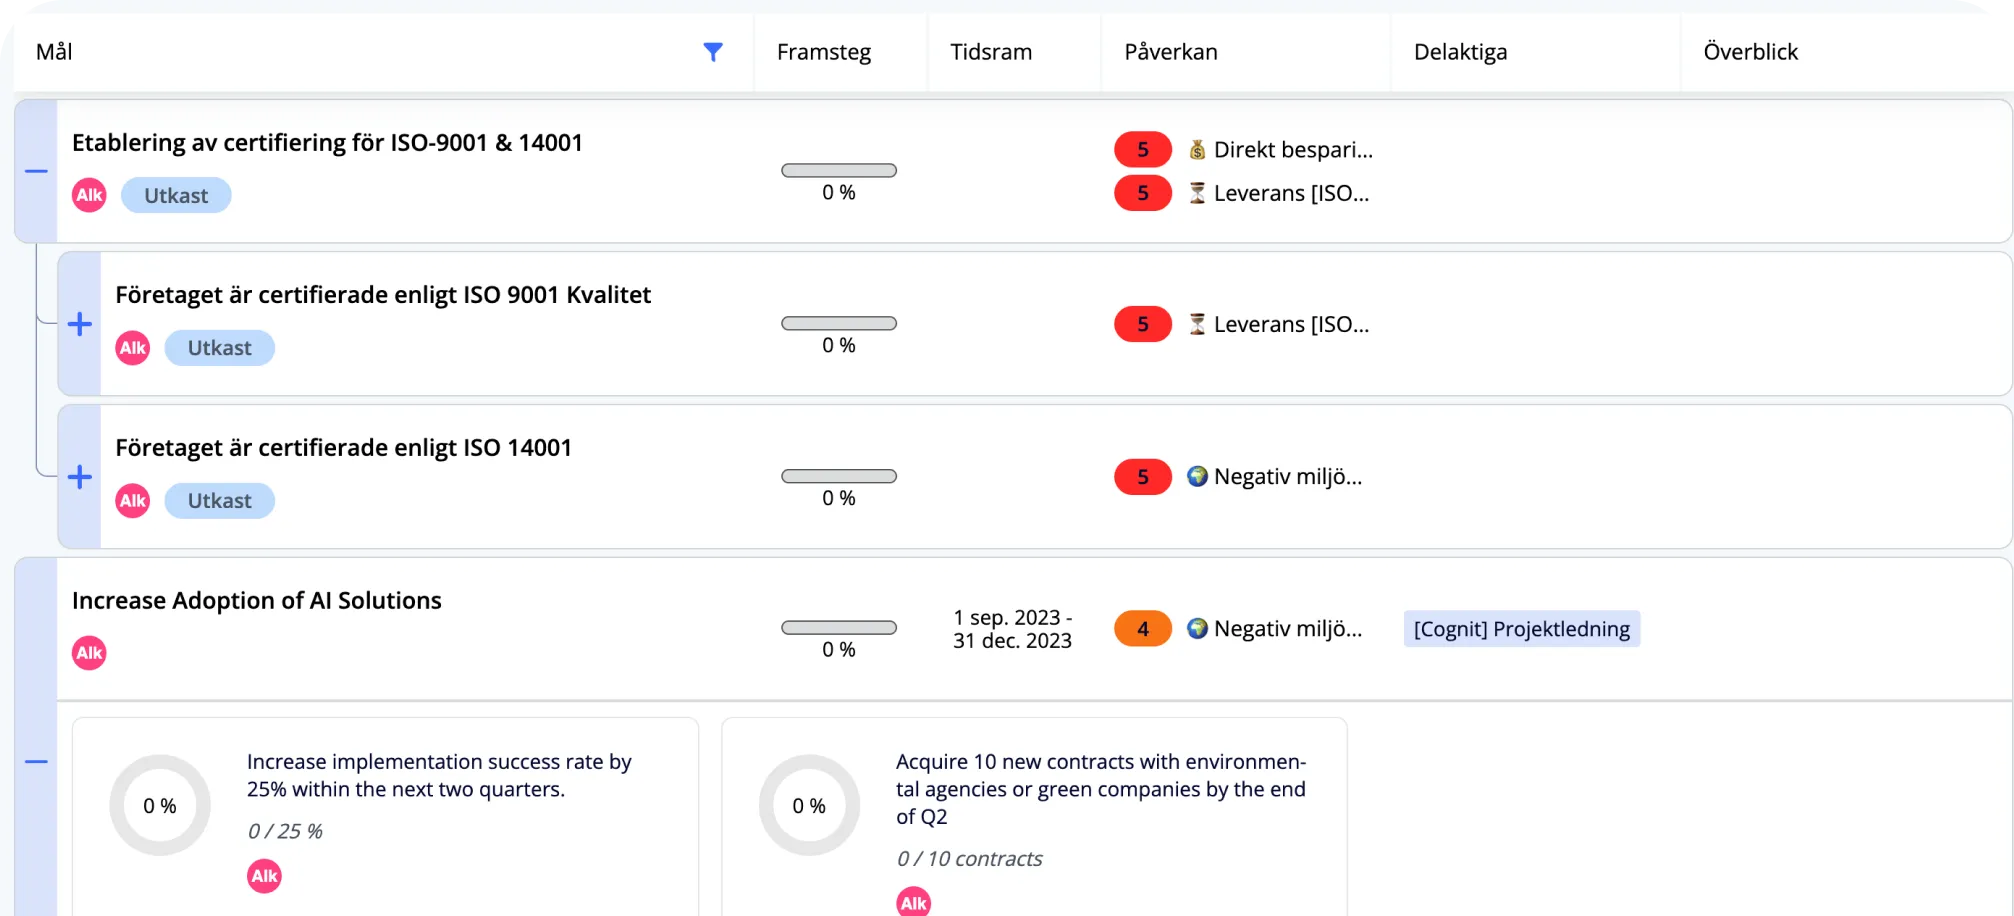The height and width of the screenshot is (916, 2014).
Task: Expand the ISO 14001 goal row
Action: click(80, 477)
